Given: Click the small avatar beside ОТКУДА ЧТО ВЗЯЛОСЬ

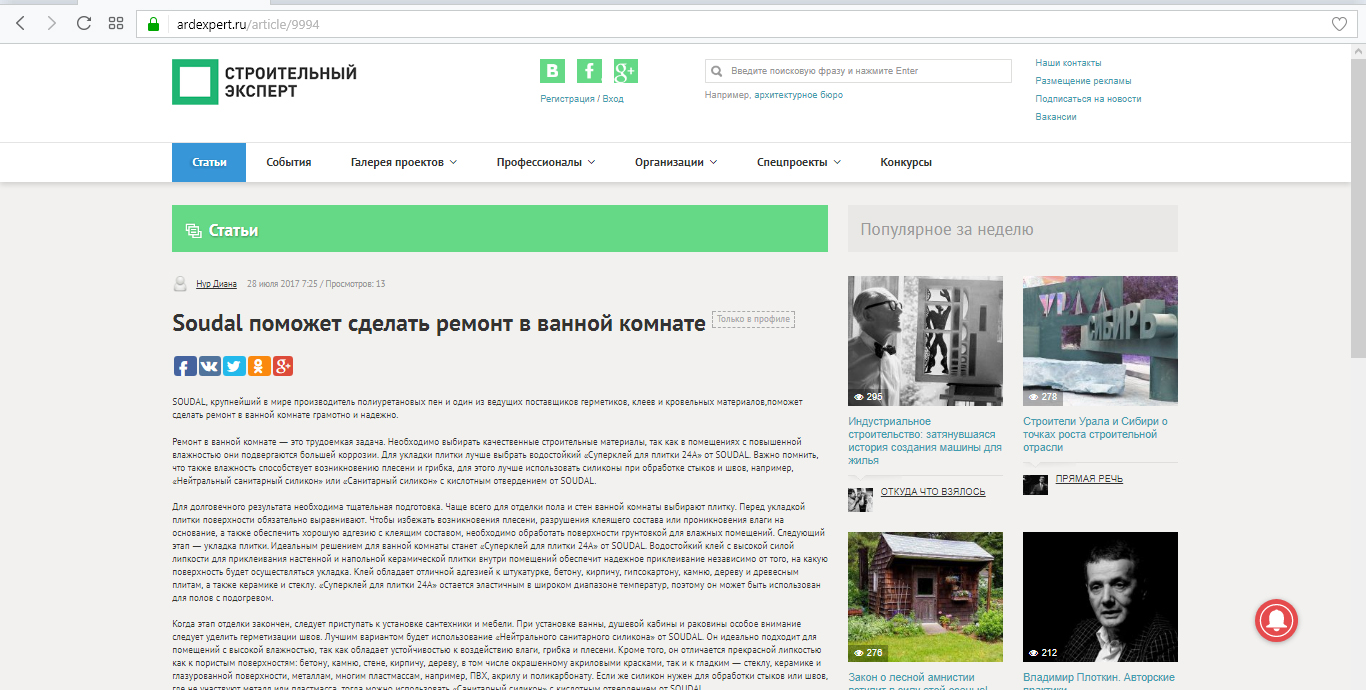Looking at the screenshot, I should click(x=860, y=499).
